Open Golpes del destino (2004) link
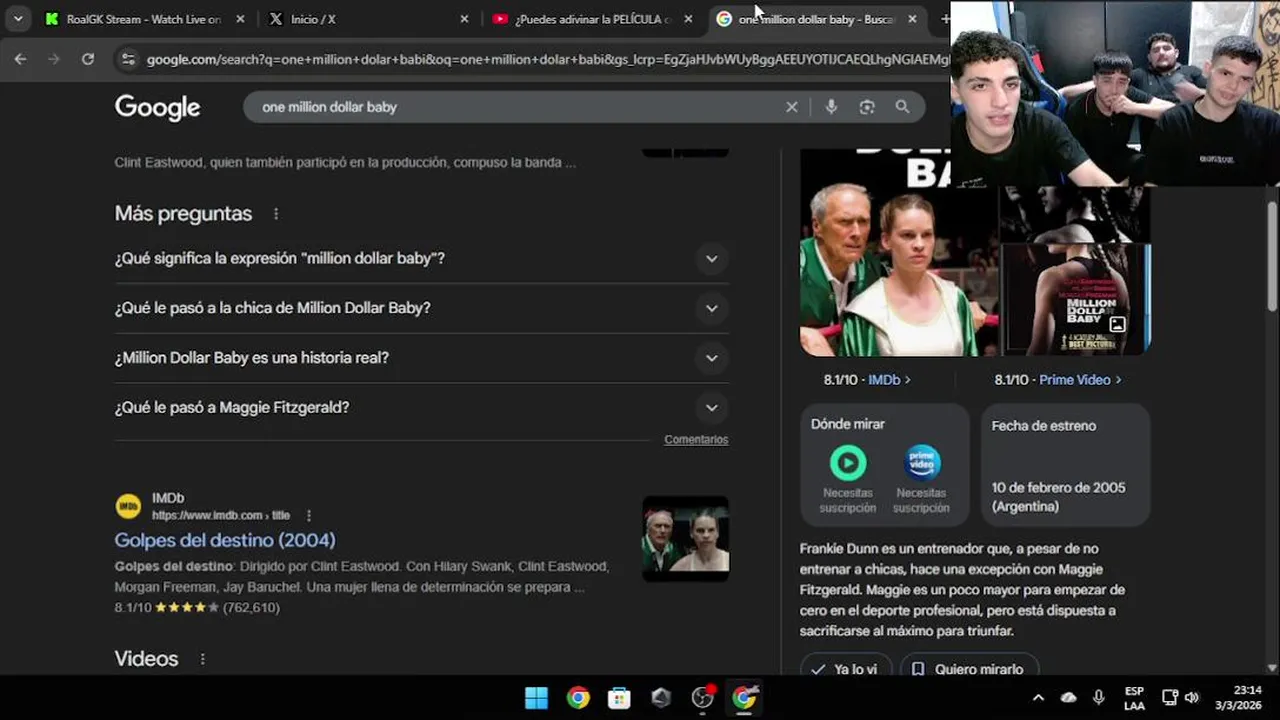Screen dimensions: 1280x720 coord(225,540)
